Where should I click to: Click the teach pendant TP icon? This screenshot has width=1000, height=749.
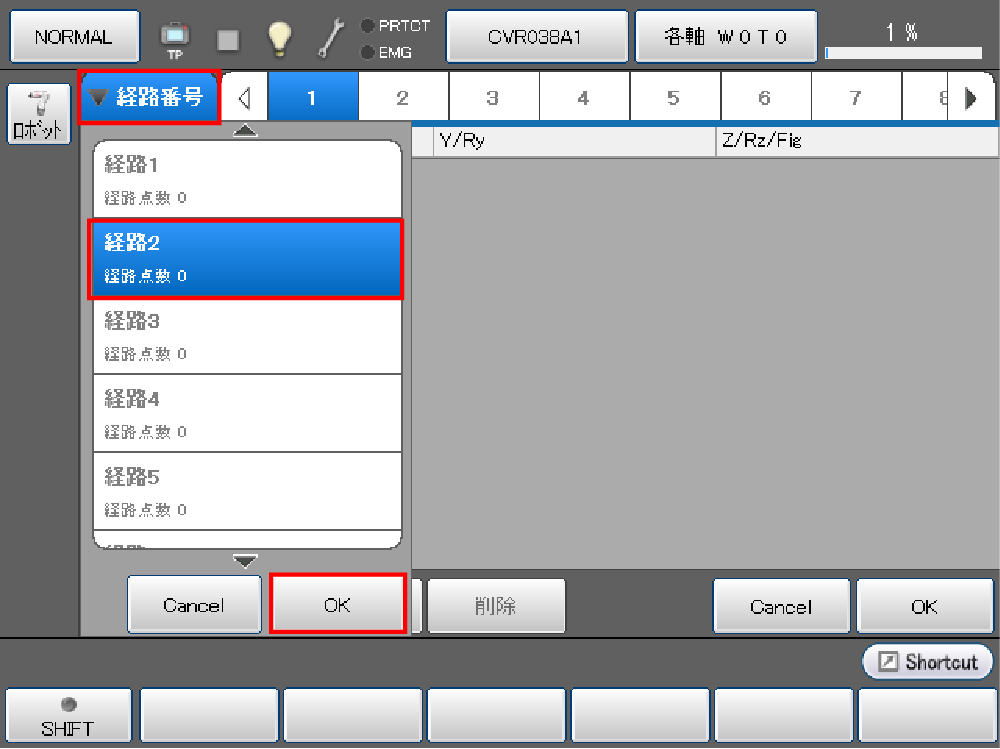click(x=174, y=38)
